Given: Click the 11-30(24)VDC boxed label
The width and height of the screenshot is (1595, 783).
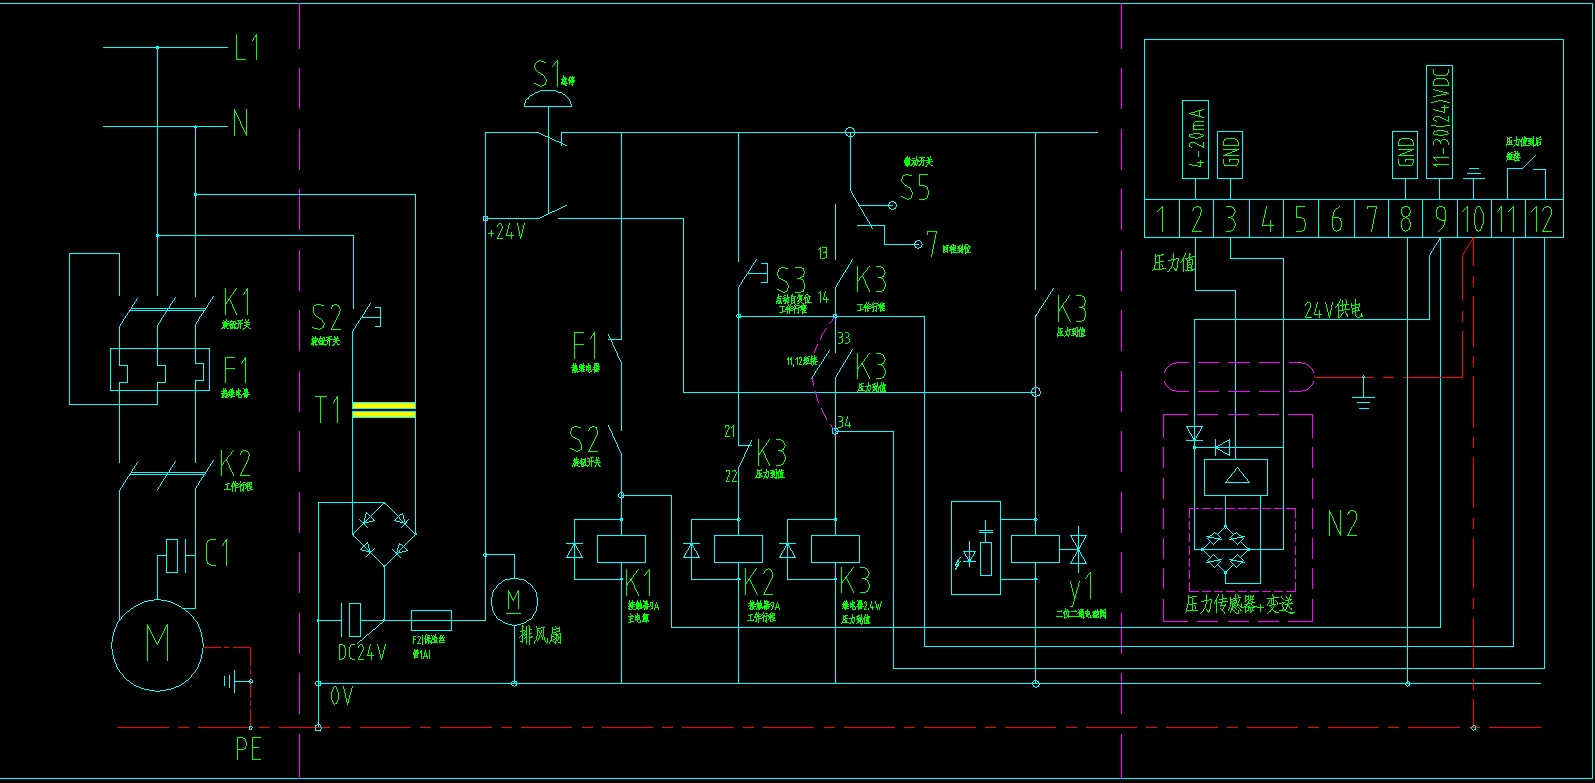Looking at the screenshot, I should 1439,122.
